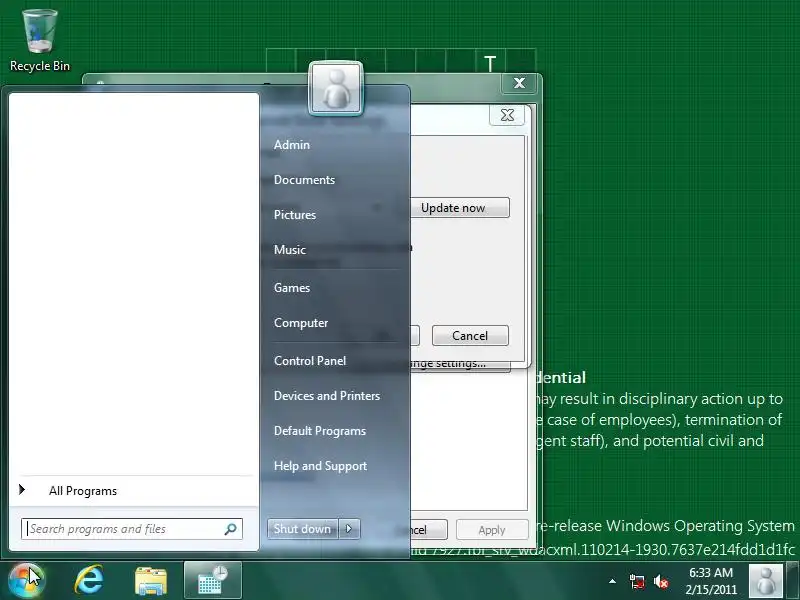
Task: Expand the Shut down options arrow
Action: pos(349,529)
